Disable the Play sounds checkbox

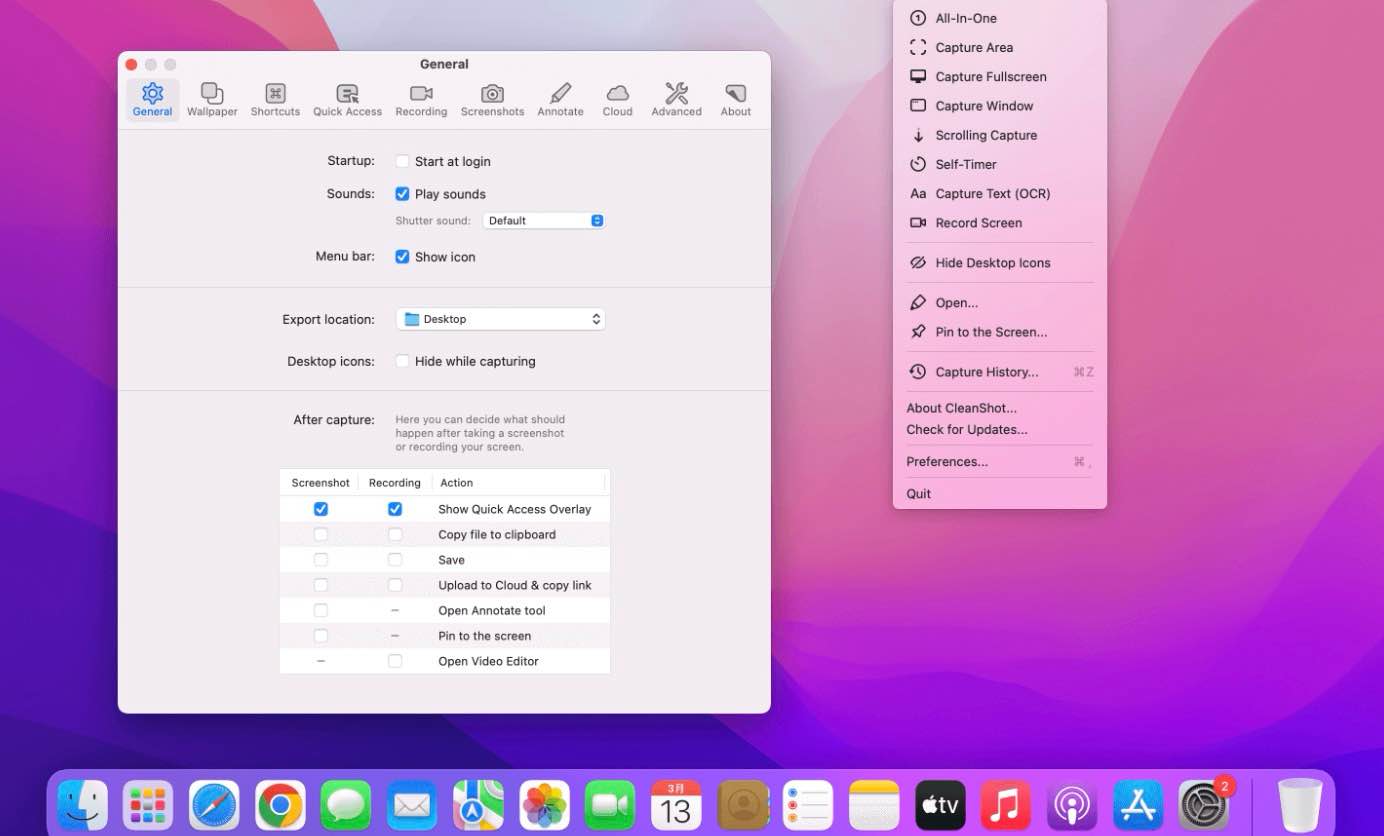tap(402, 194)
